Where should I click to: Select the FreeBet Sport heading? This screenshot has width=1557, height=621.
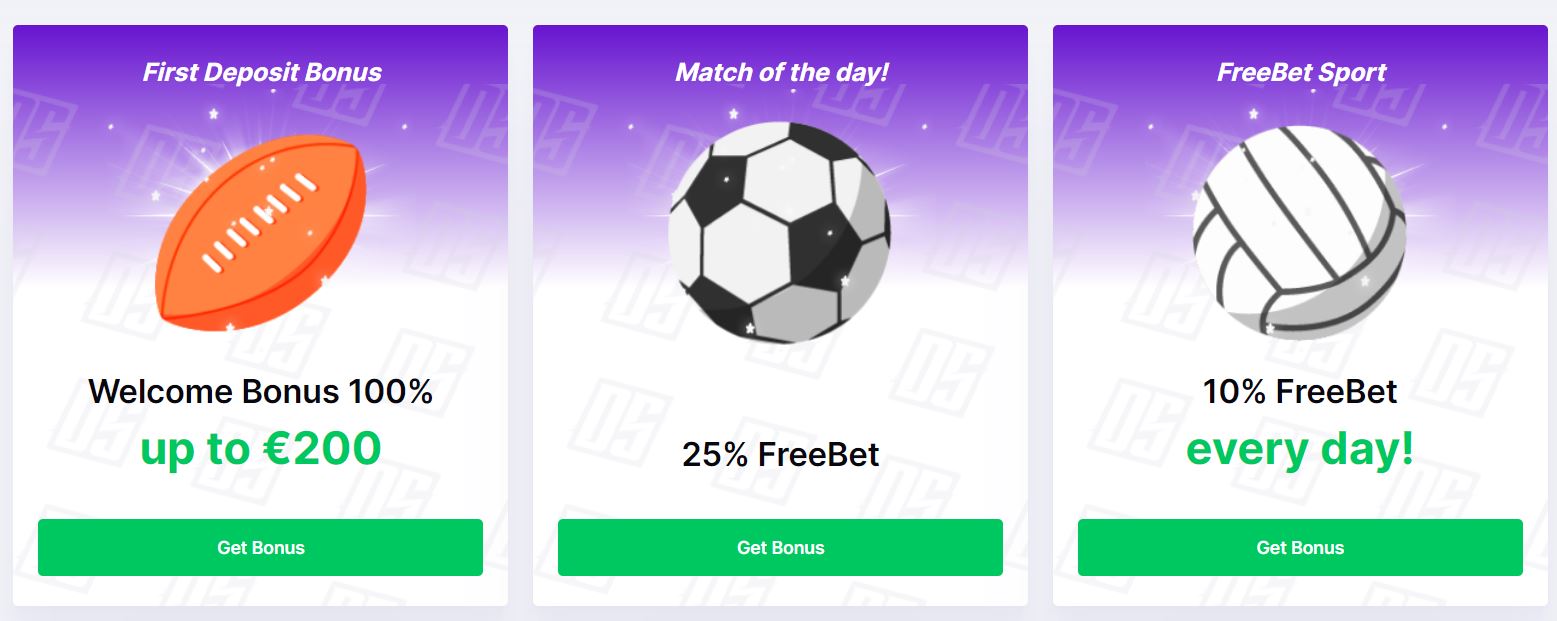pyautogui.click(x=1301, y=72)
